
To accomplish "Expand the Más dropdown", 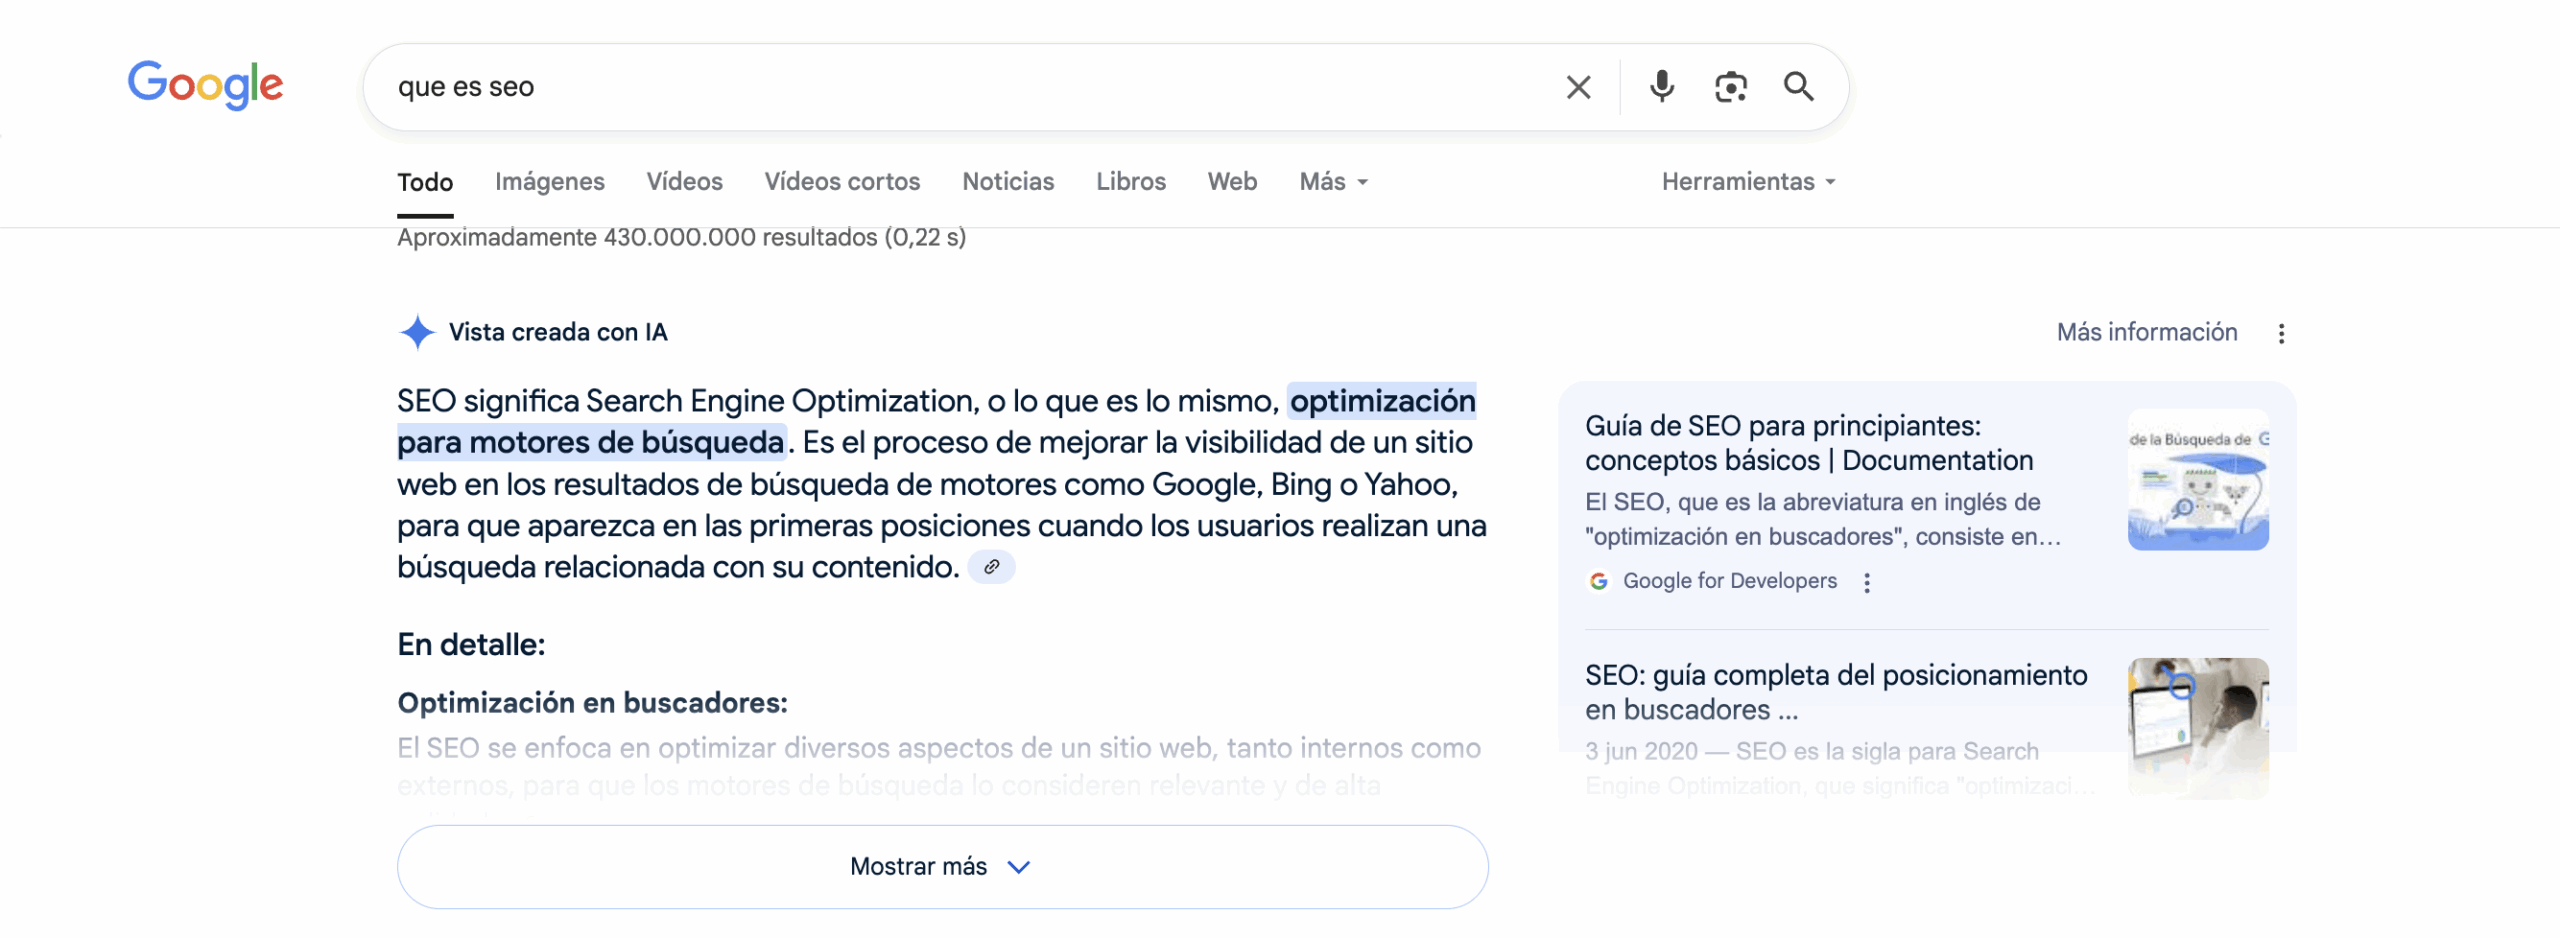I will (x=1334, y=182).
